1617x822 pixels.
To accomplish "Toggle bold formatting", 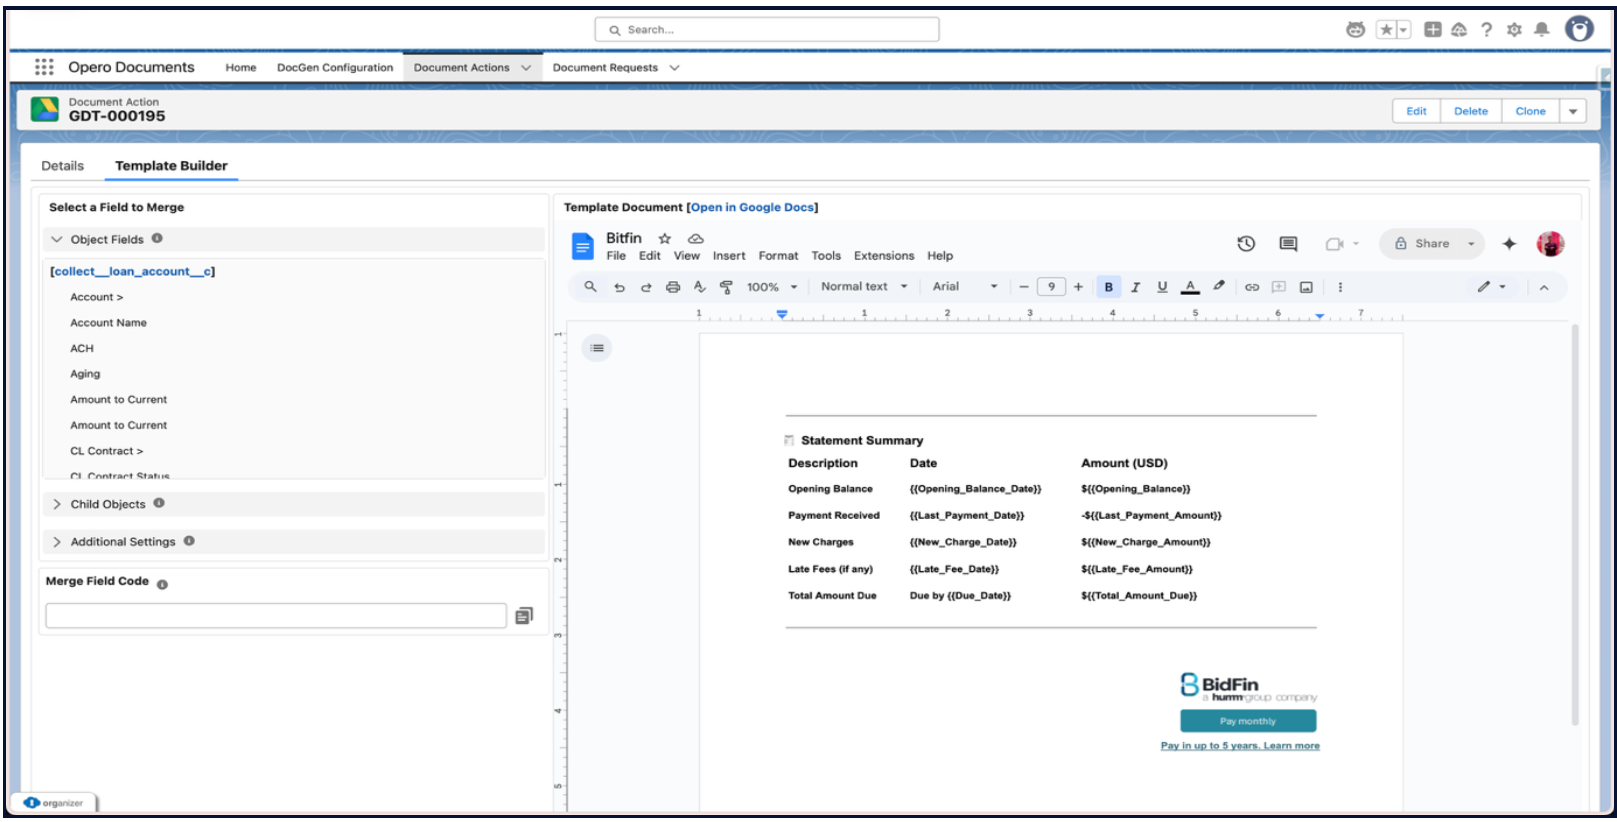I will coord(1108,287).
